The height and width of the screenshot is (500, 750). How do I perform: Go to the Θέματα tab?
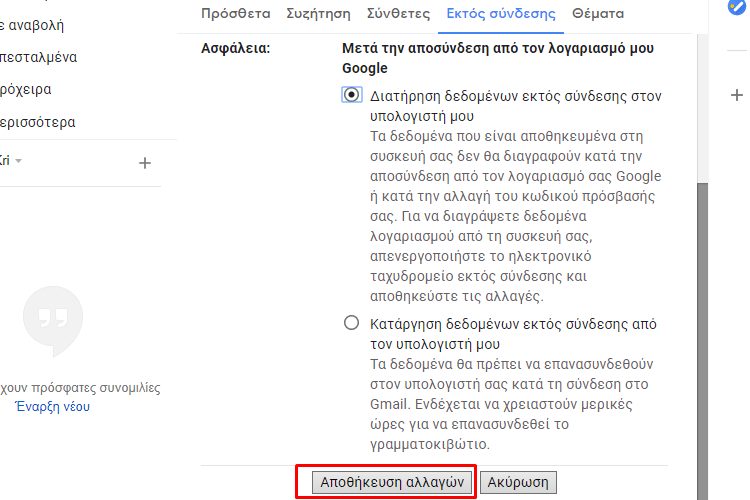click(598, 13)
